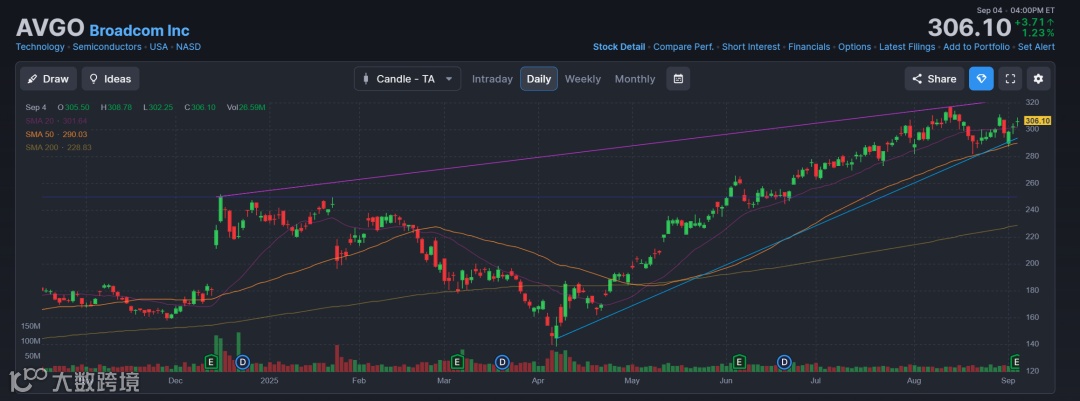Screen dimensions: 1080x401
Task: Toggle fullscreen chart view
Action: tap(1010, 79)
